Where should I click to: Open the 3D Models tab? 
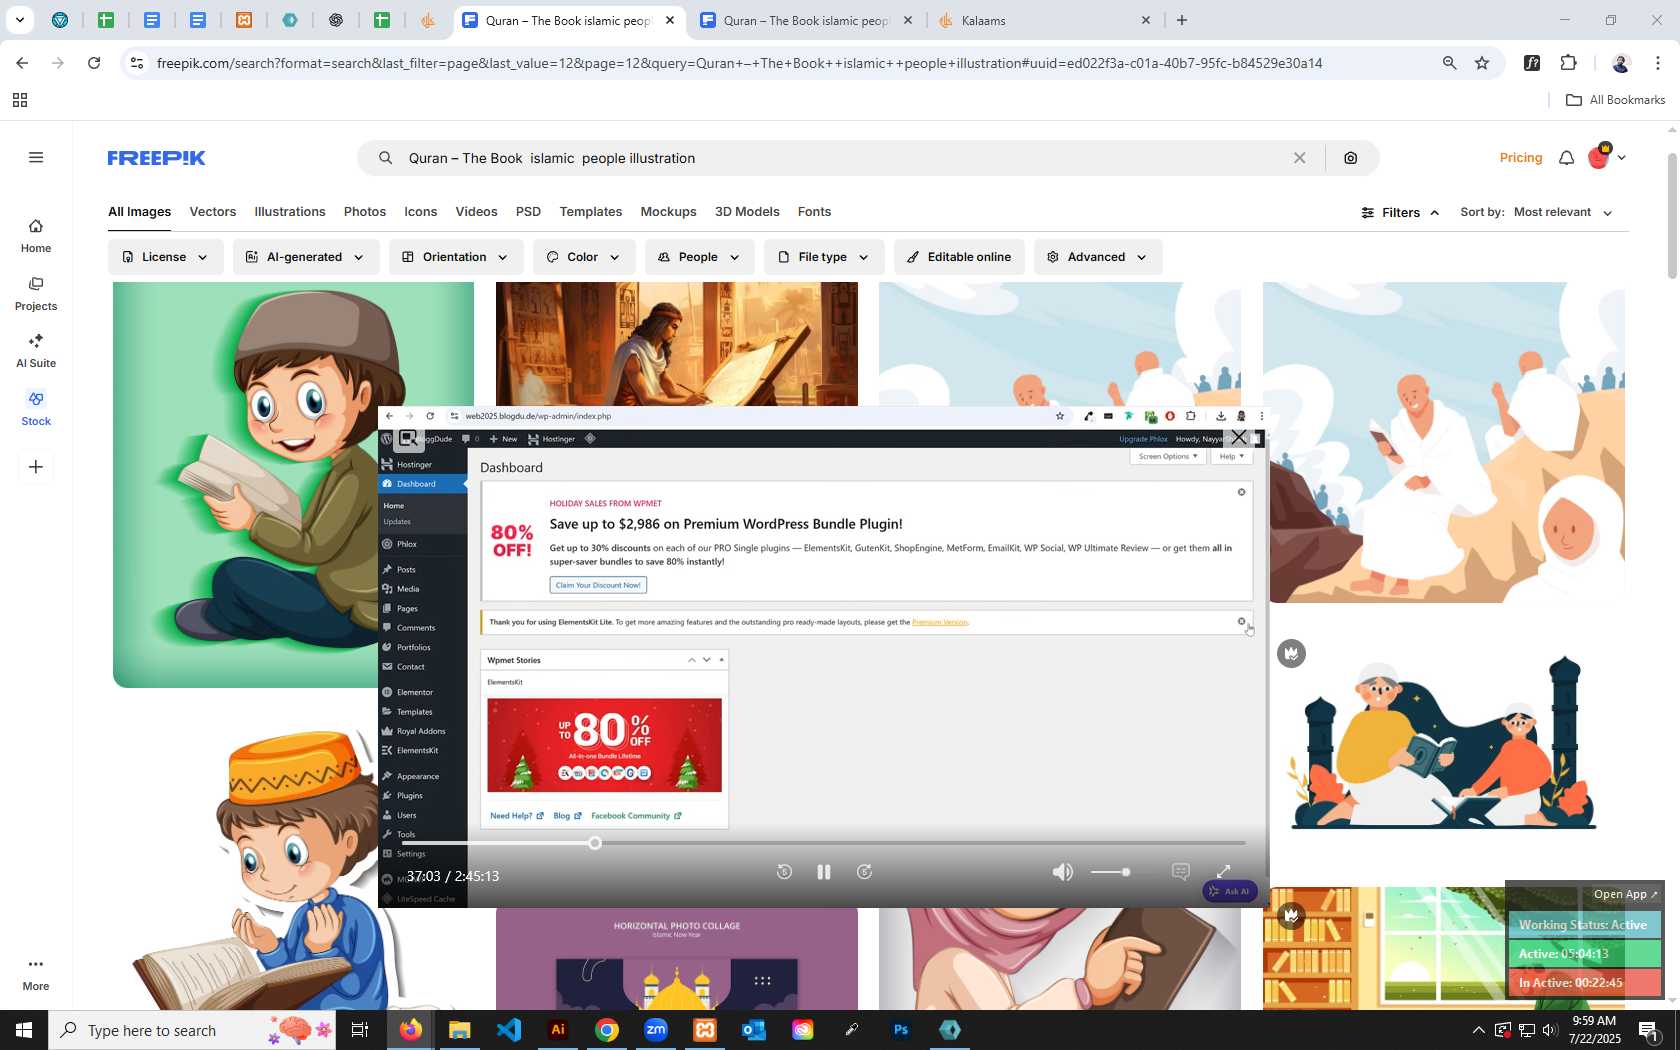[747, 212]
